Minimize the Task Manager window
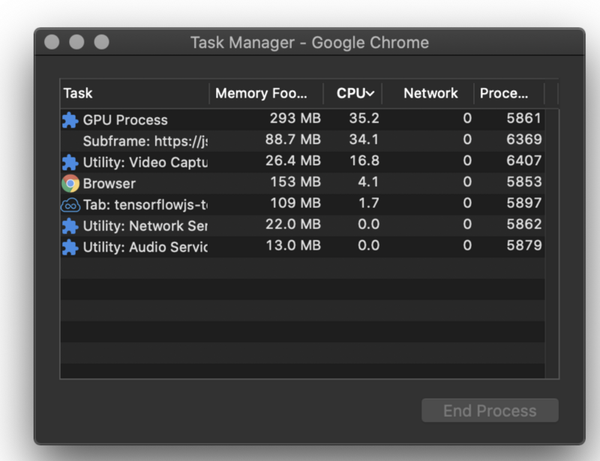Image resolution: width=600 pixels, height=461 pixels. tap(77, 42)
